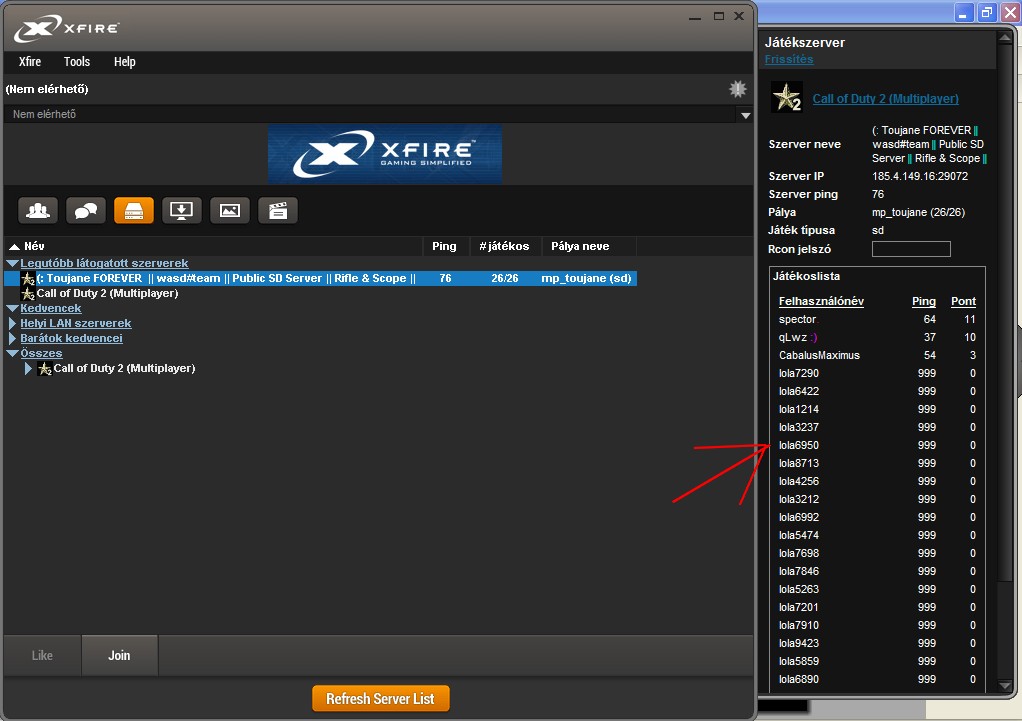The width and height of the screenshot is (1022, 721).
Task: Collapse the Összes group arrow
Action: coord(12,353)
